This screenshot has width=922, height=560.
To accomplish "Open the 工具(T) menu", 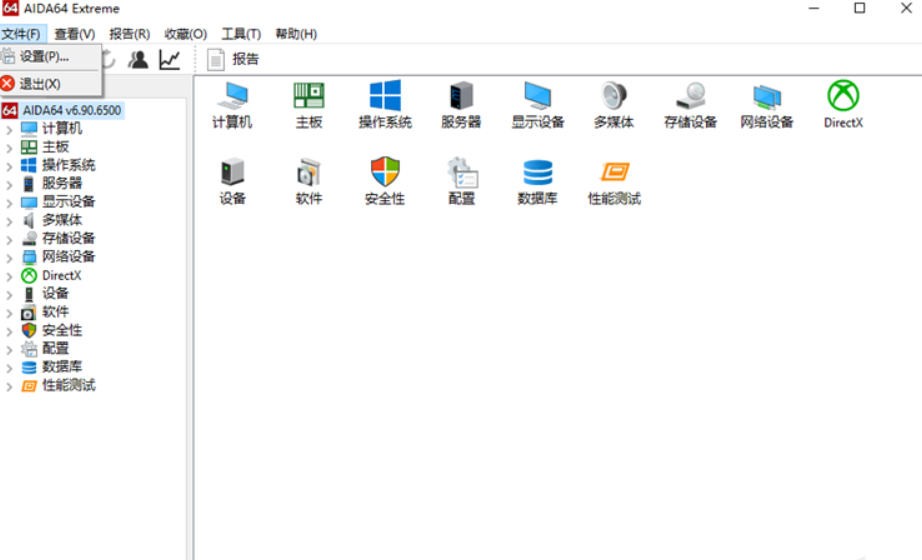I will coord(241,34).
